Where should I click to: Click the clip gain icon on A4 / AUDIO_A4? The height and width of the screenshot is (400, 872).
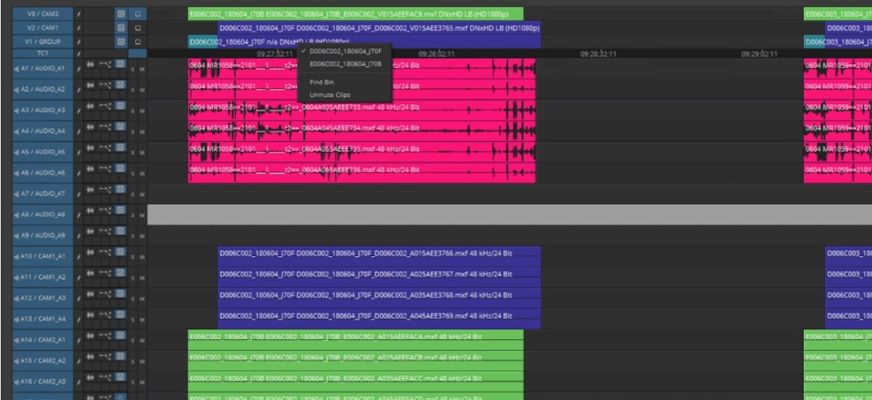104,131
